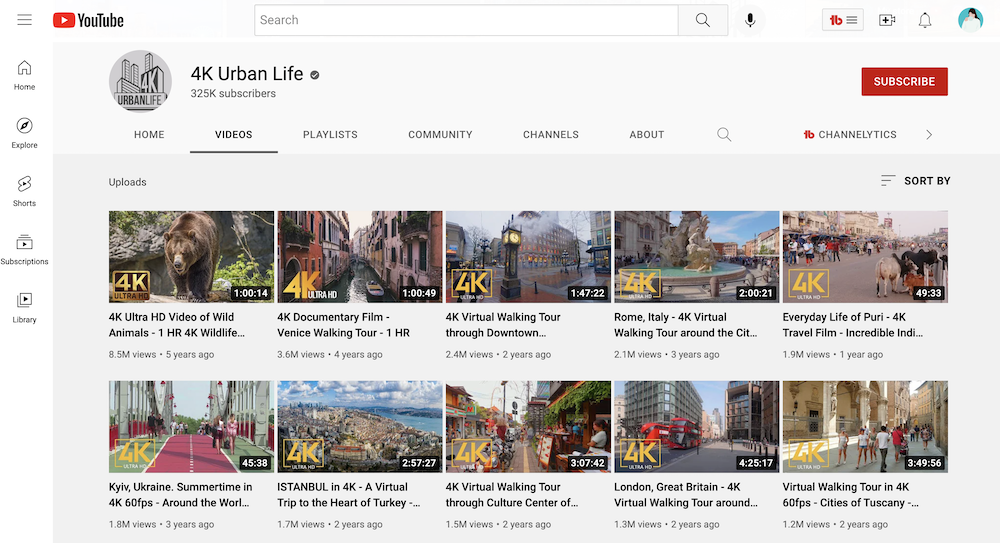Open the hamburger guide menu
The width and height of the screenshot is (1000, 543).
(24, 20)
